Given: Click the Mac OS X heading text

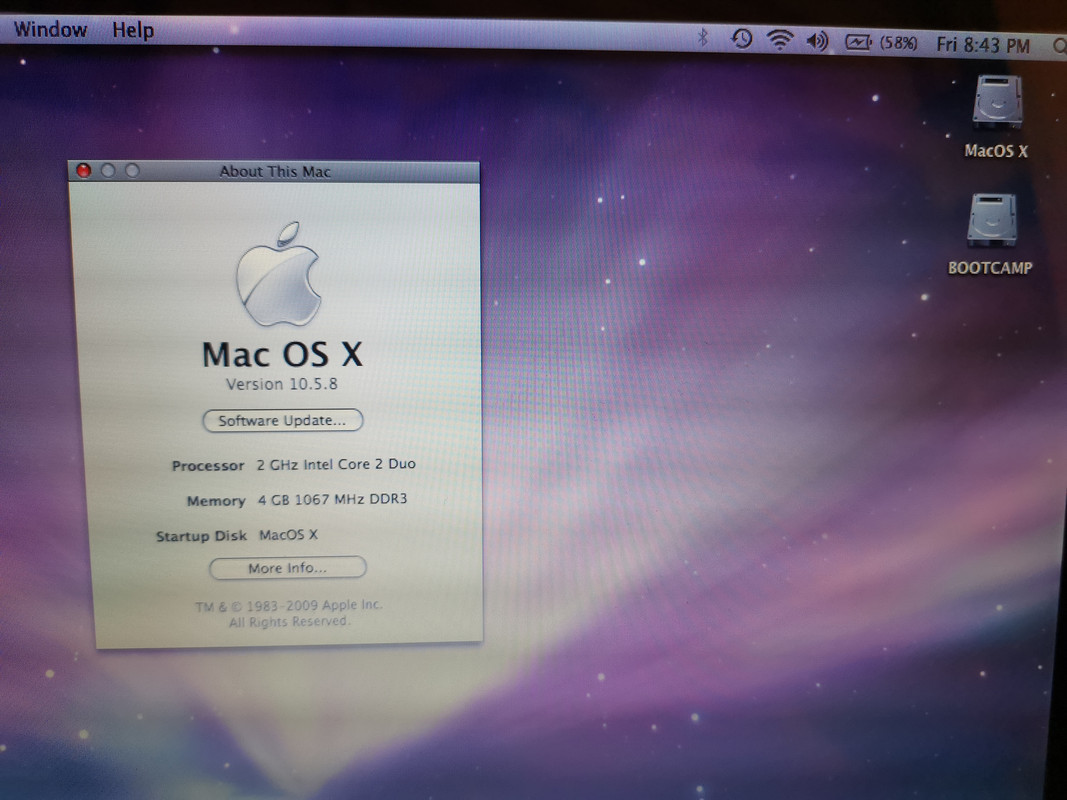Looking at the screenshot, I should pyautogui.click(x=282, y=354).
